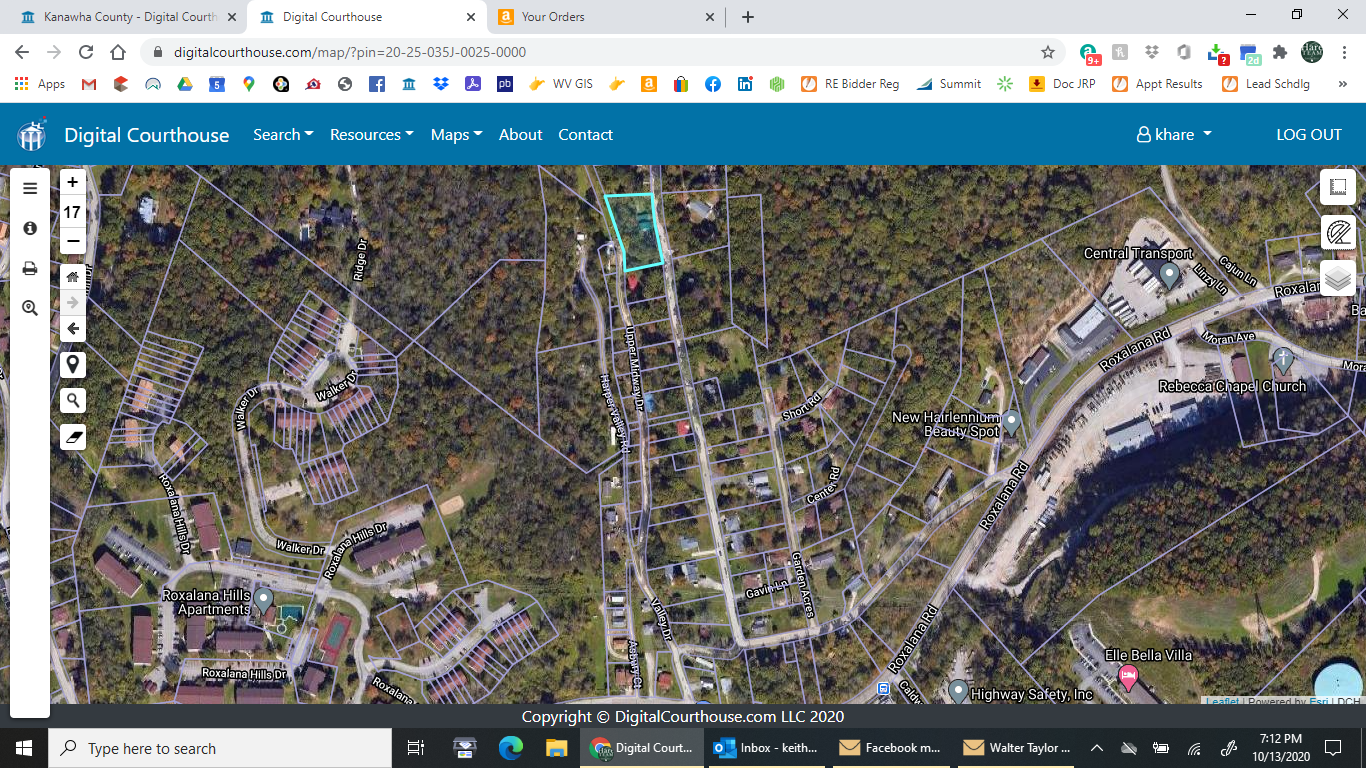Image resolution: width=1366 pixels, height=768 pixels.
Task: Open Task View on the taskbar
Action: (x=416, y=748)
